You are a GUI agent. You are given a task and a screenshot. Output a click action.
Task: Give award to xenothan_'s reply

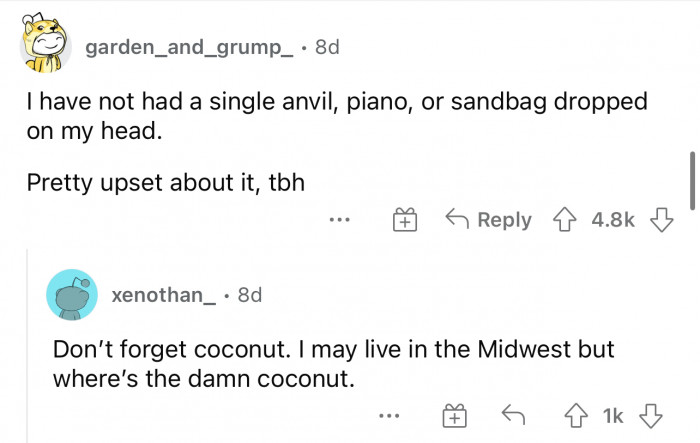(454, 413)
